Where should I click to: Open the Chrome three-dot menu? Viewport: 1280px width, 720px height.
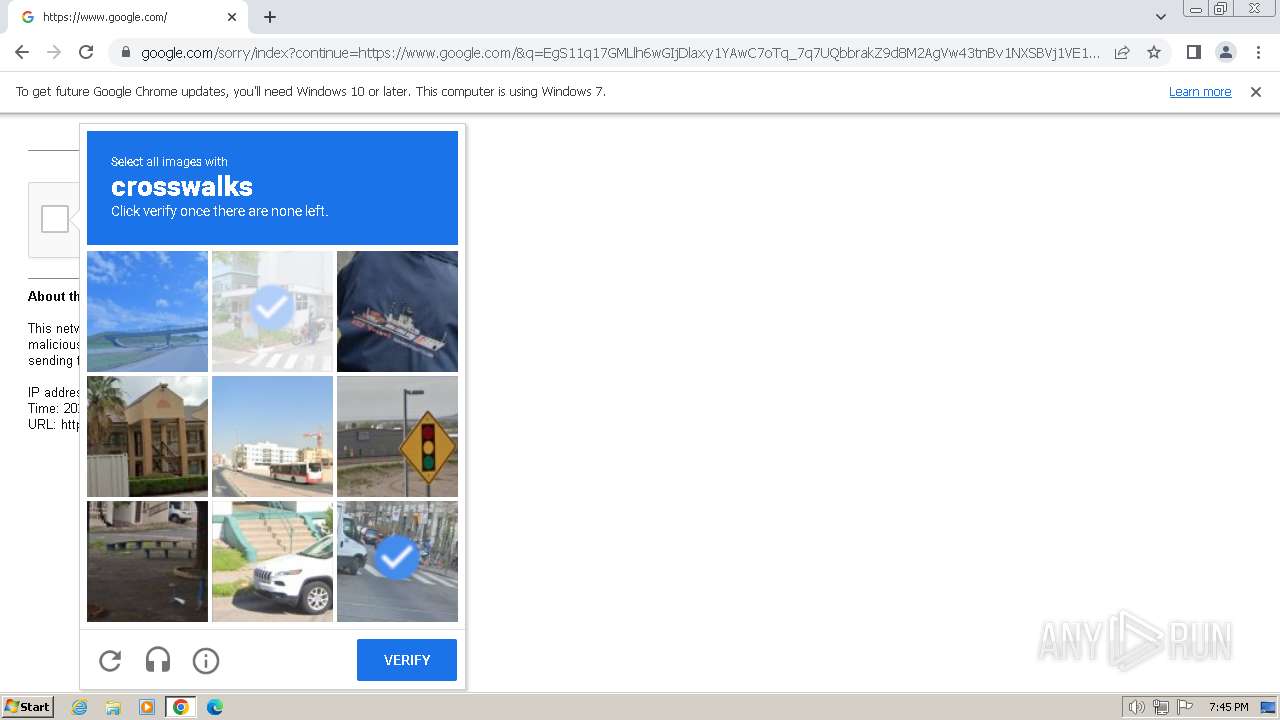click(x=1259, y=52)
